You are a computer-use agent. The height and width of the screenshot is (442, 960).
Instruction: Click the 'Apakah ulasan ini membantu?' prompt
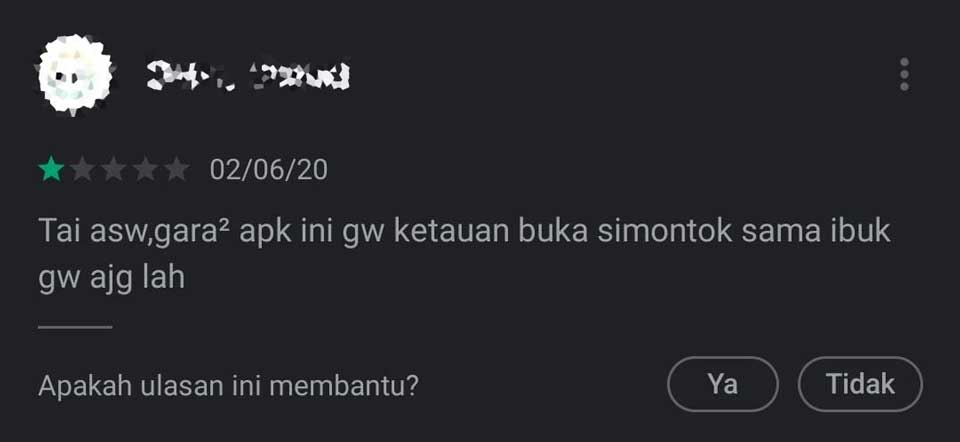[228, 386]
